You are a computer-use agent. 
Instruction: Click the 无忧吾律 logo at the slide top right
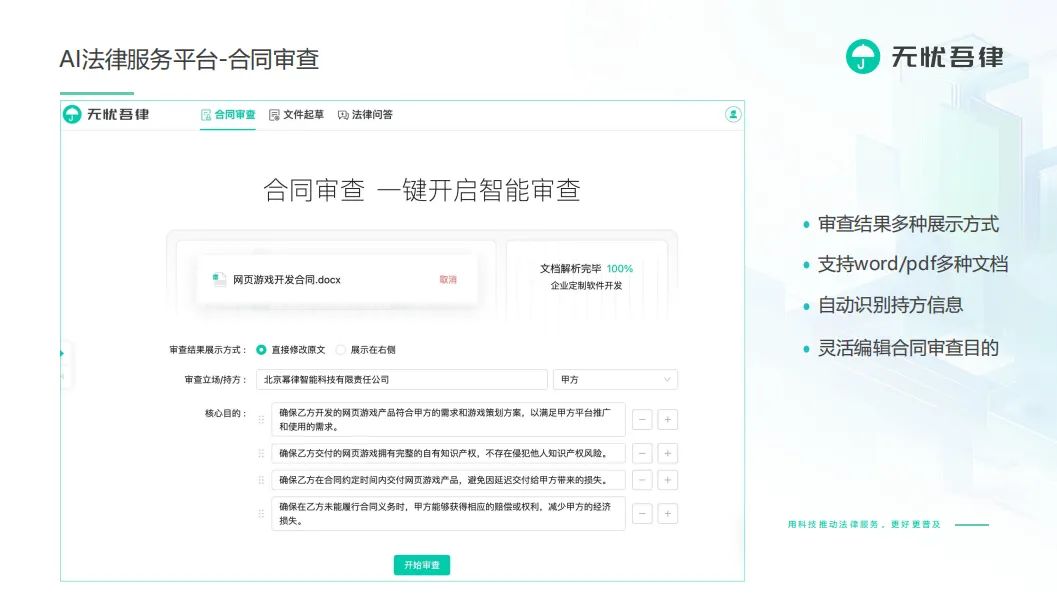860,56
